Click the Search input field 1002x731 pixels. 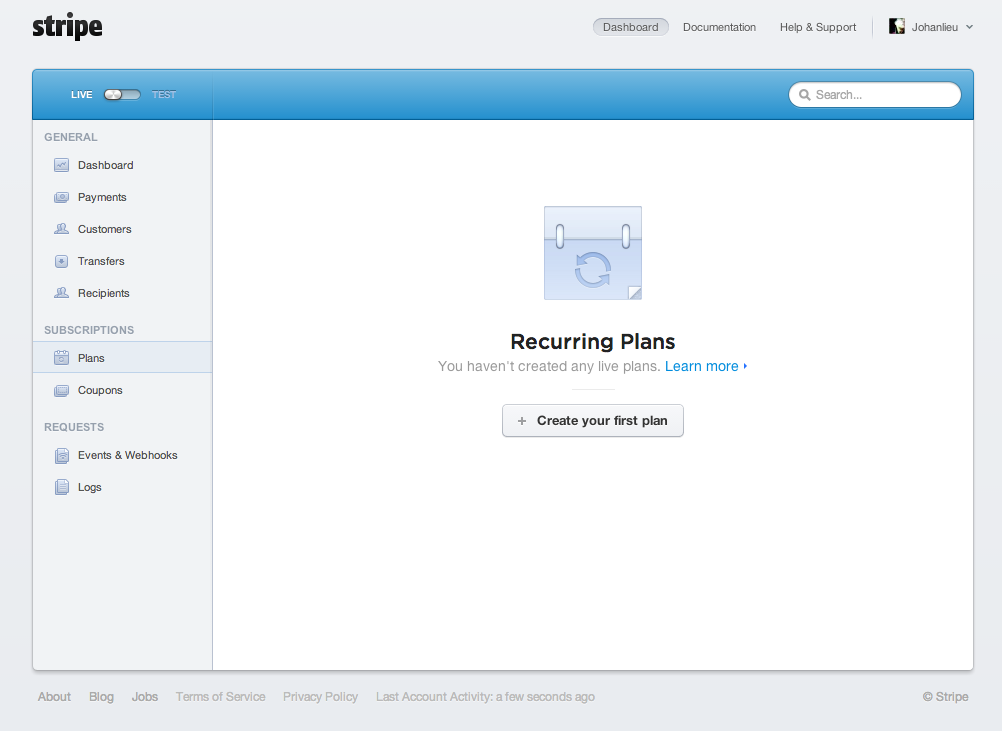[875, 95]
